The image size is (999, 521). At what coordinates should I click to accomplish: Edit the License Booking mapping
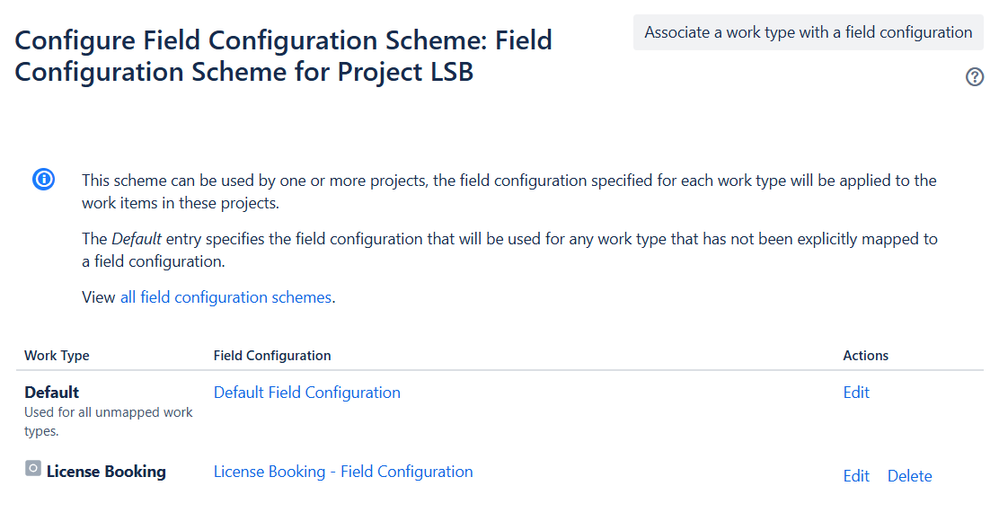pyautogui.click(x=856, y=476)
